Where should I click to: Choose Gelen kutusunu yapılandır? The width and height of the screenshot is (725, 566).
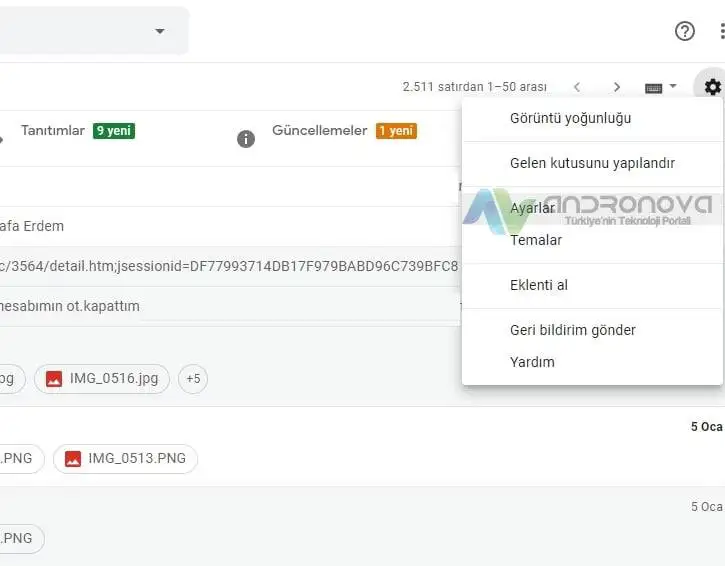592,163
